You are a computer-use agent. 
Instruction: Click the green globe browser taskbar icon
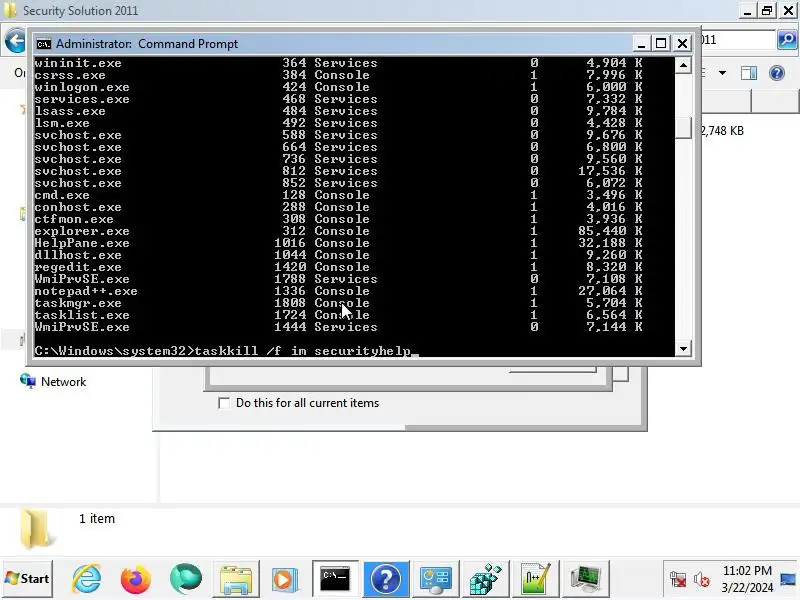(185, 579)
